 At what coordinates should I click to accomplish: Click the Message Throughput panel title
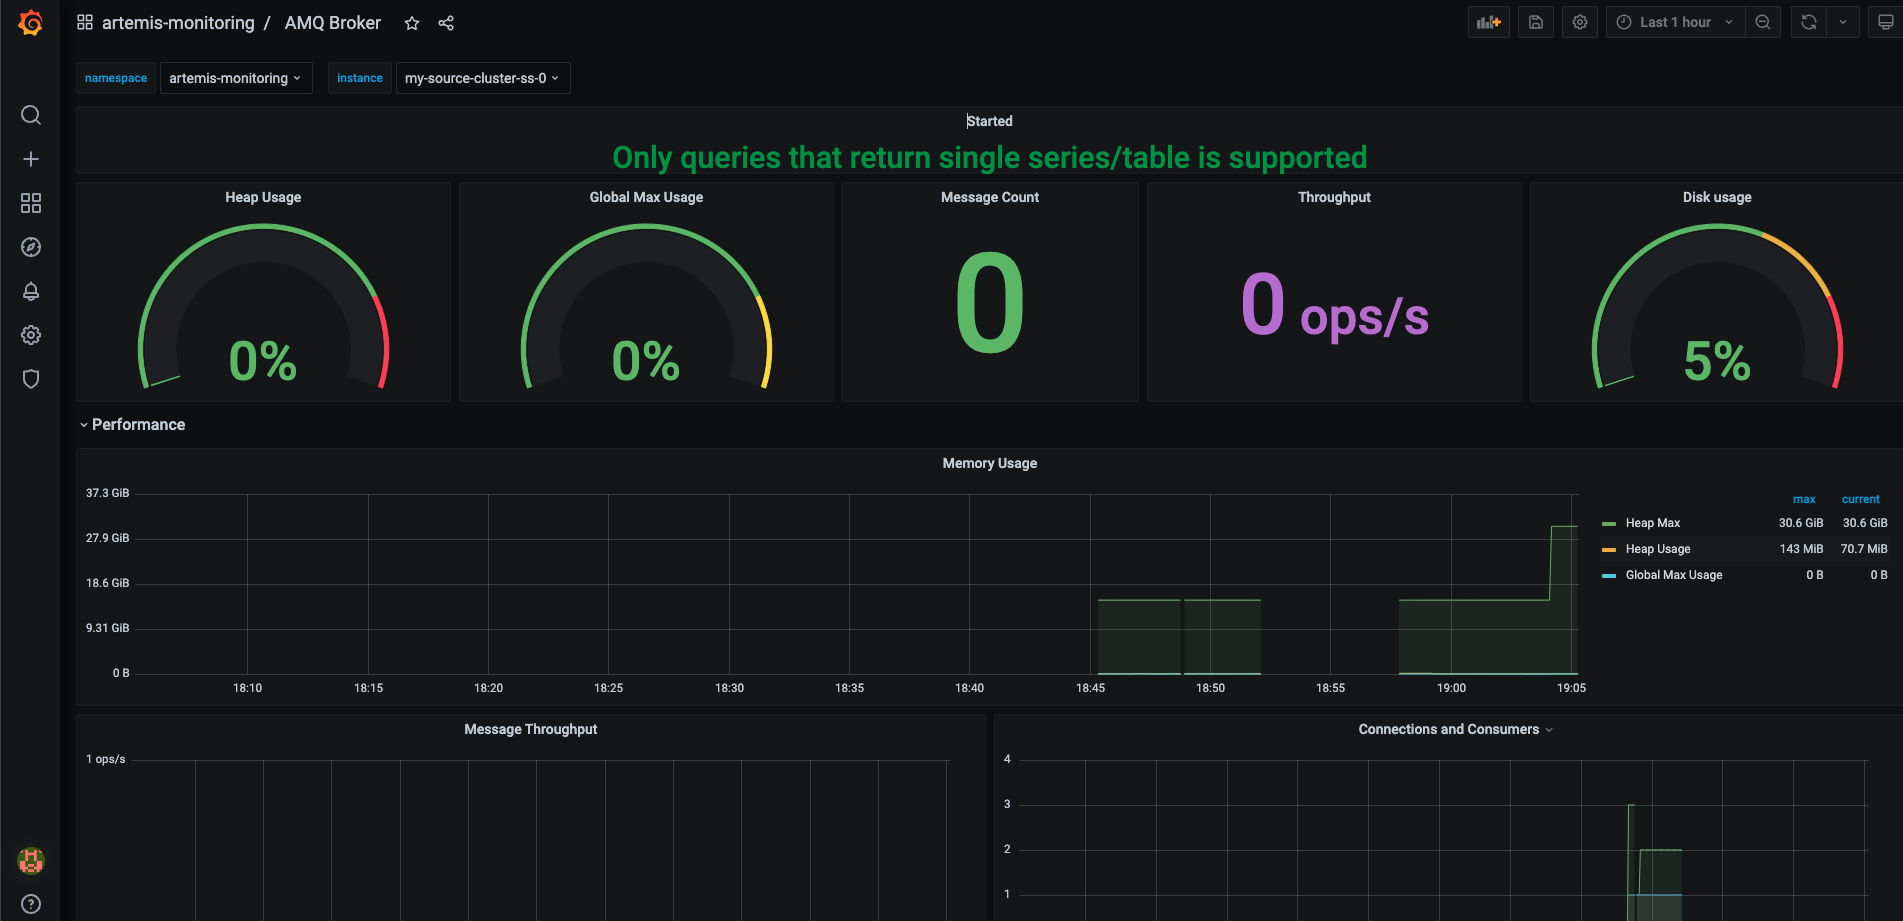531,729
